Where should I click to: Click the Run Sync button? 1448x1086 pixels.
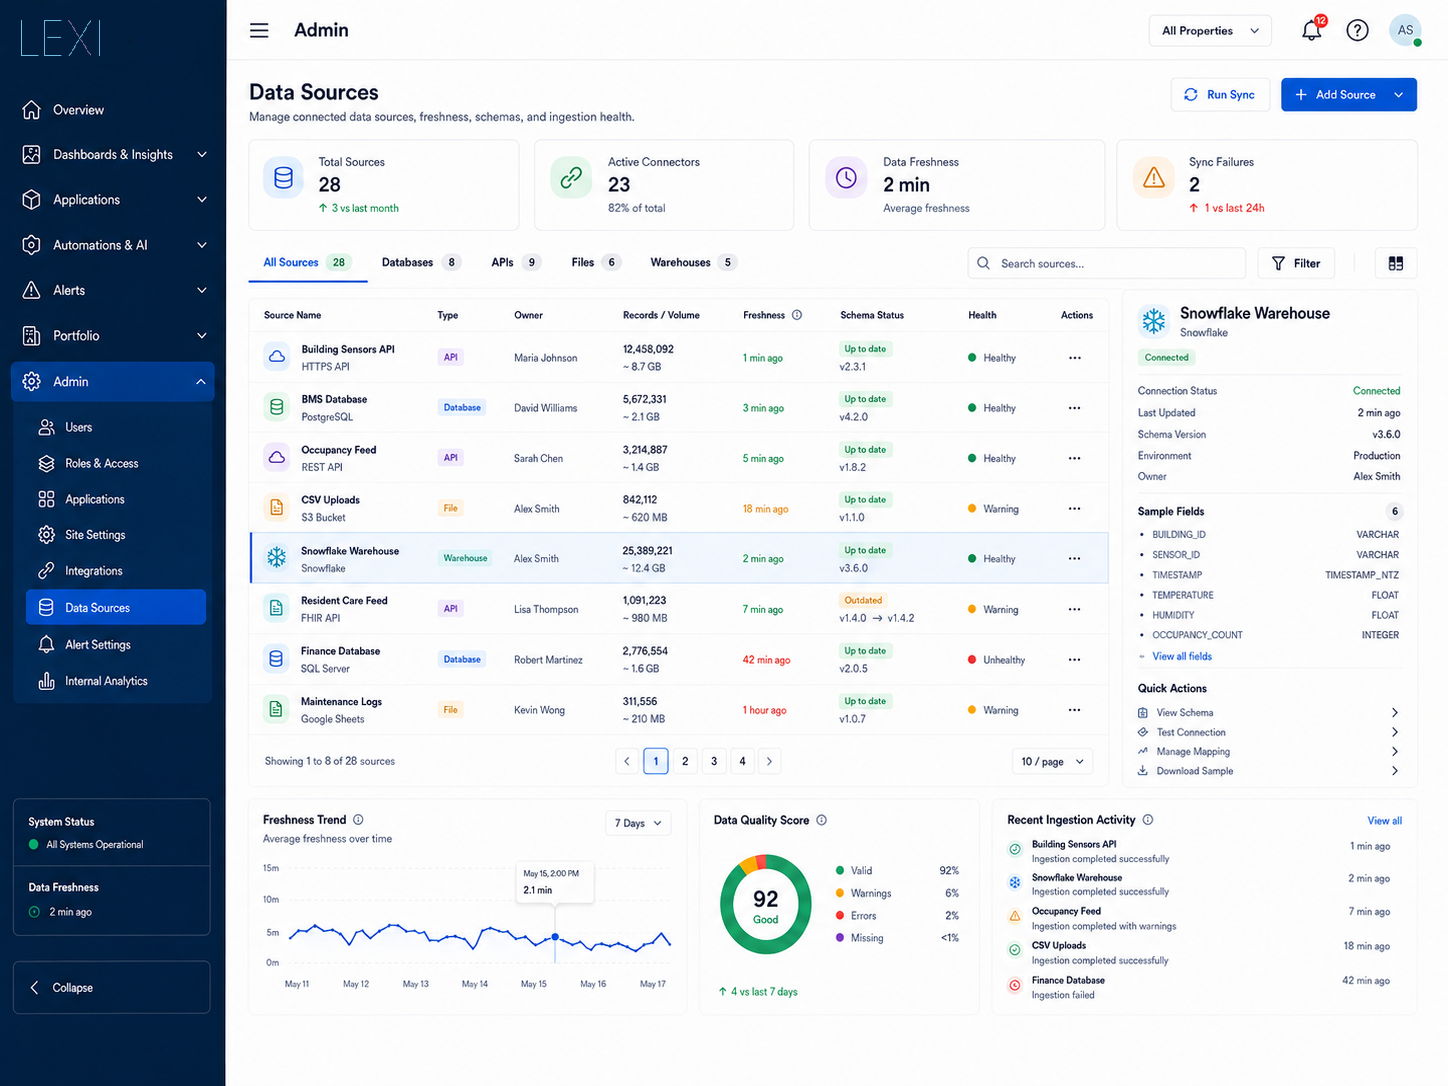pos(1220,95)
